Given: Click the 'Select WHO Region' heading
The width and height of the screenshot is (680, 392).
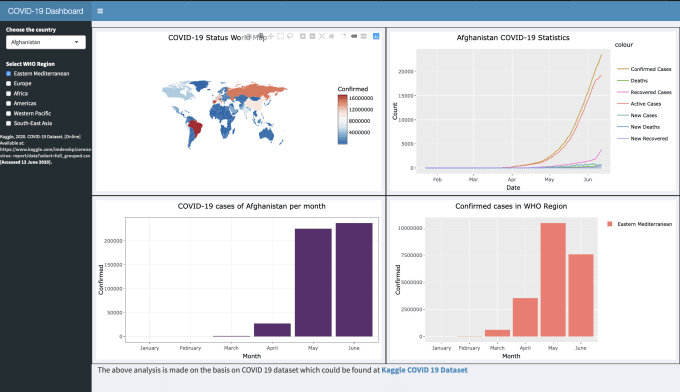Looking at the screenshot, I should coord(30,64).
